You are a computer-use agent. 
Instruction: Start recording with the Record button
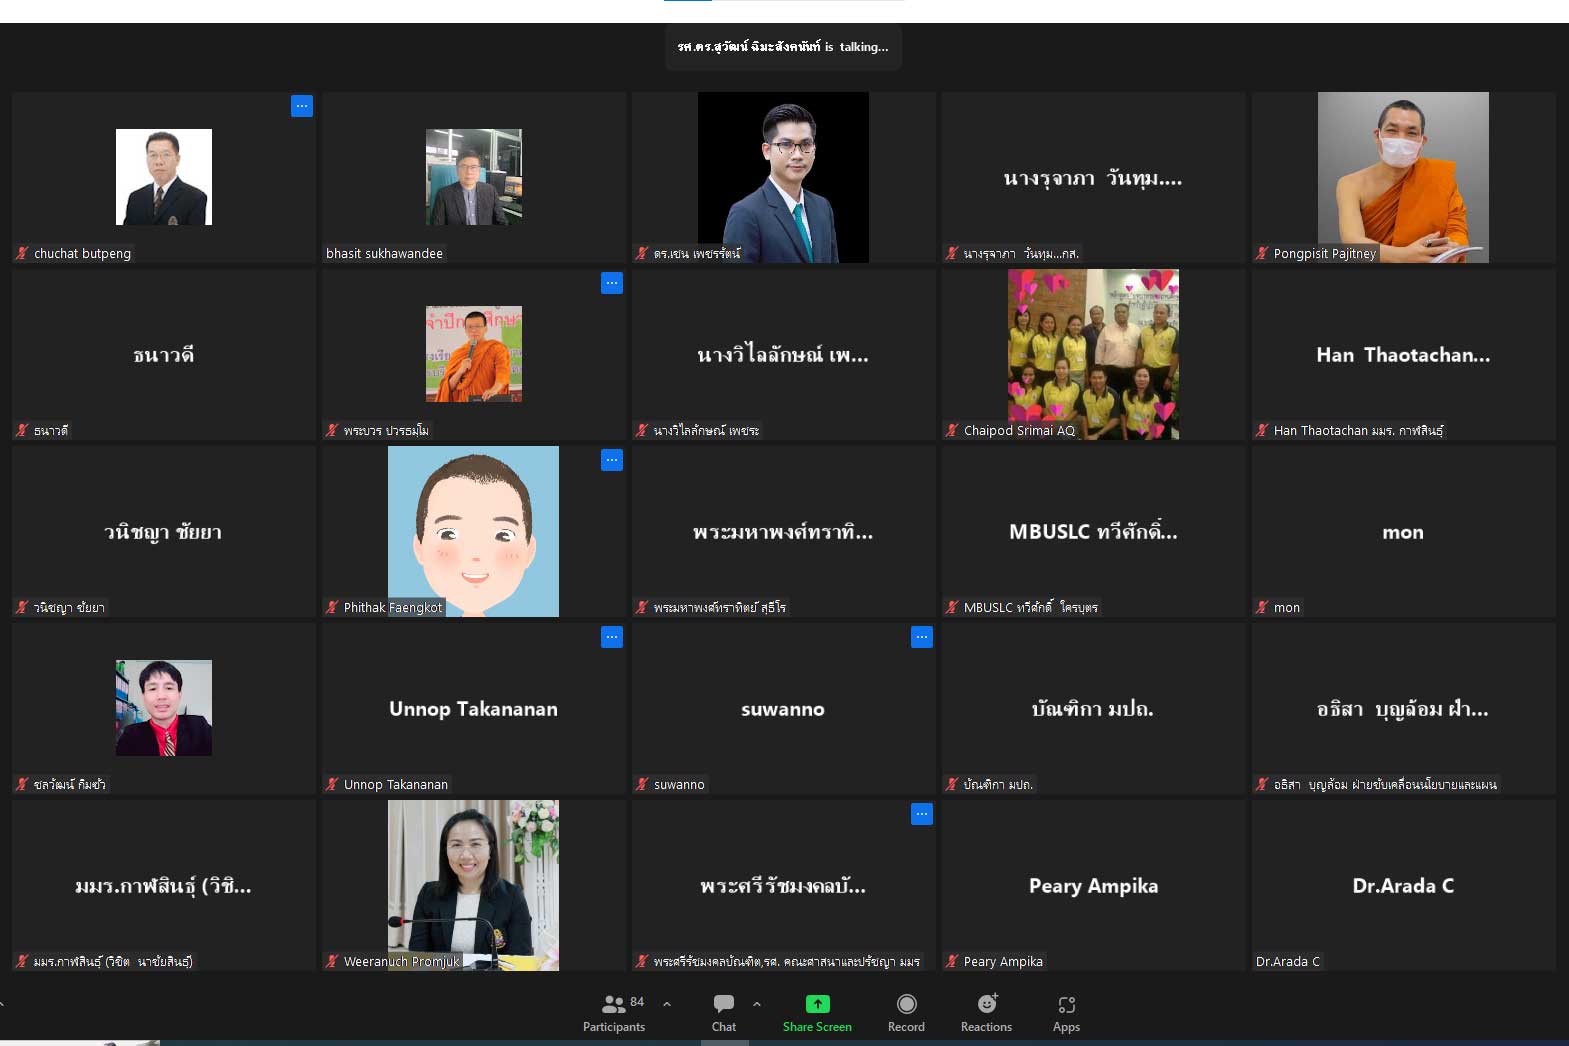(x=906, y=1012)
